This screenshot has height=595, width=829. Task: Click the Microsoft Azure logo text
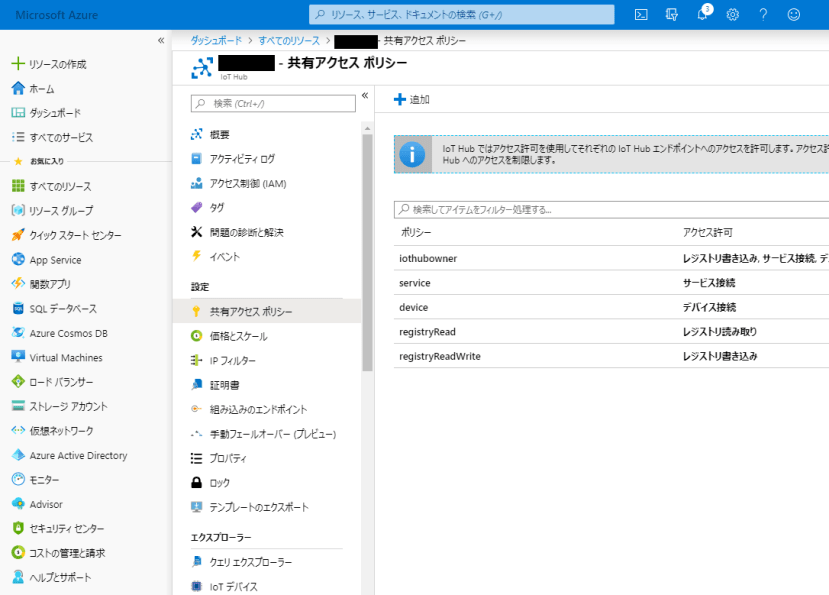point(57,15)
